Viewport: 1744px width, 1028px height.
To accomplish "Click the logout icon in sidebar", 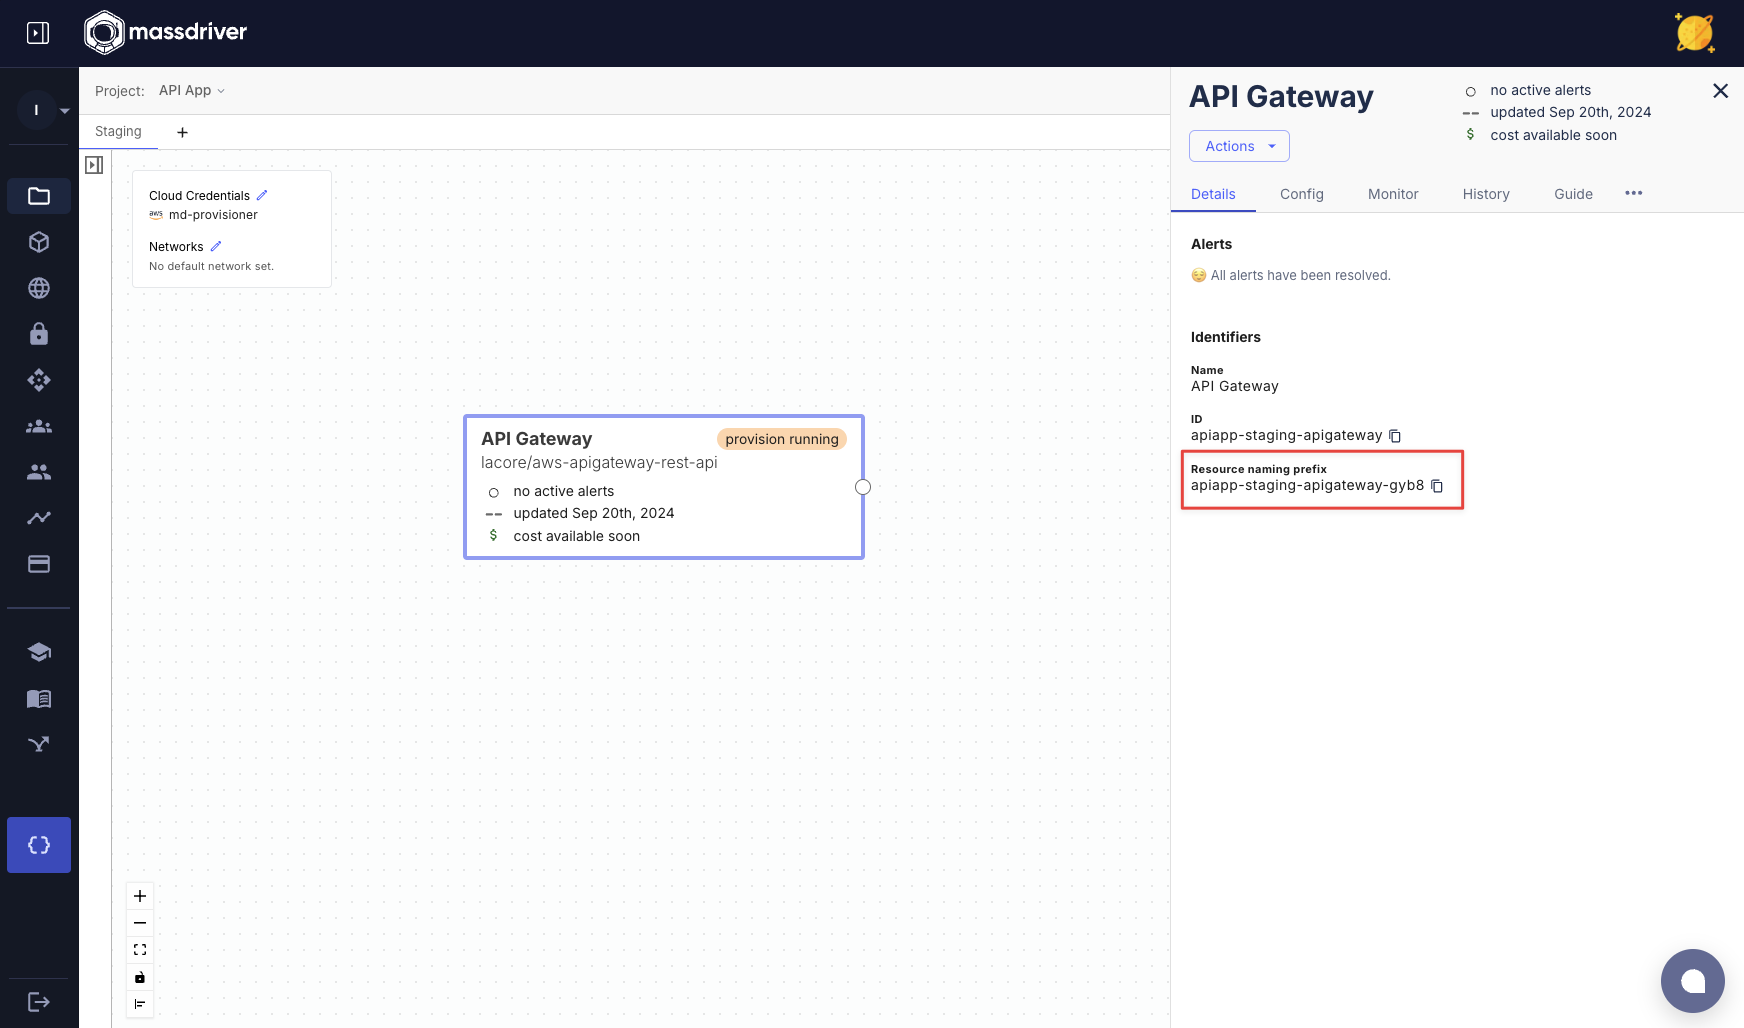I will pyautogui.click(x=39, y=1002).
